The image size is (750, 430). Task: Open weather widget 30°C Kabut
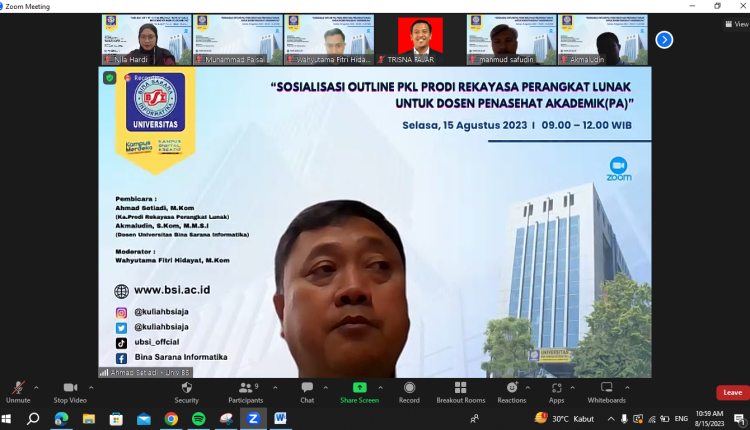(564, 419)
